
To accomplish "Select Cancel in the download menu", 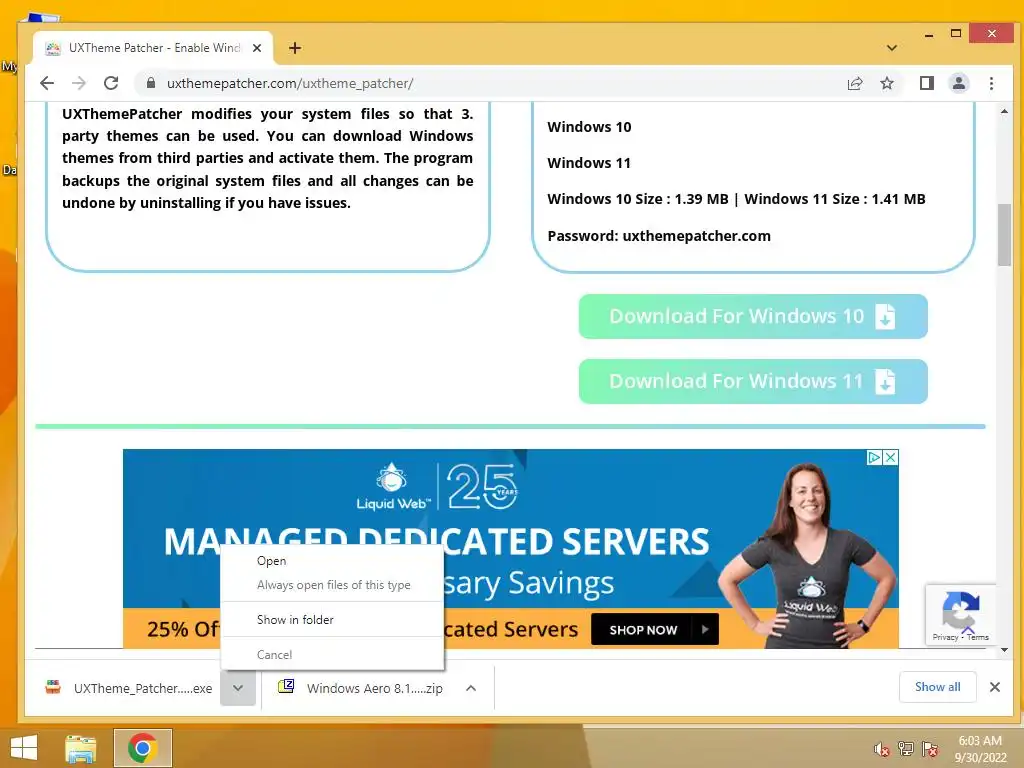I will click(x=332, y=654).
